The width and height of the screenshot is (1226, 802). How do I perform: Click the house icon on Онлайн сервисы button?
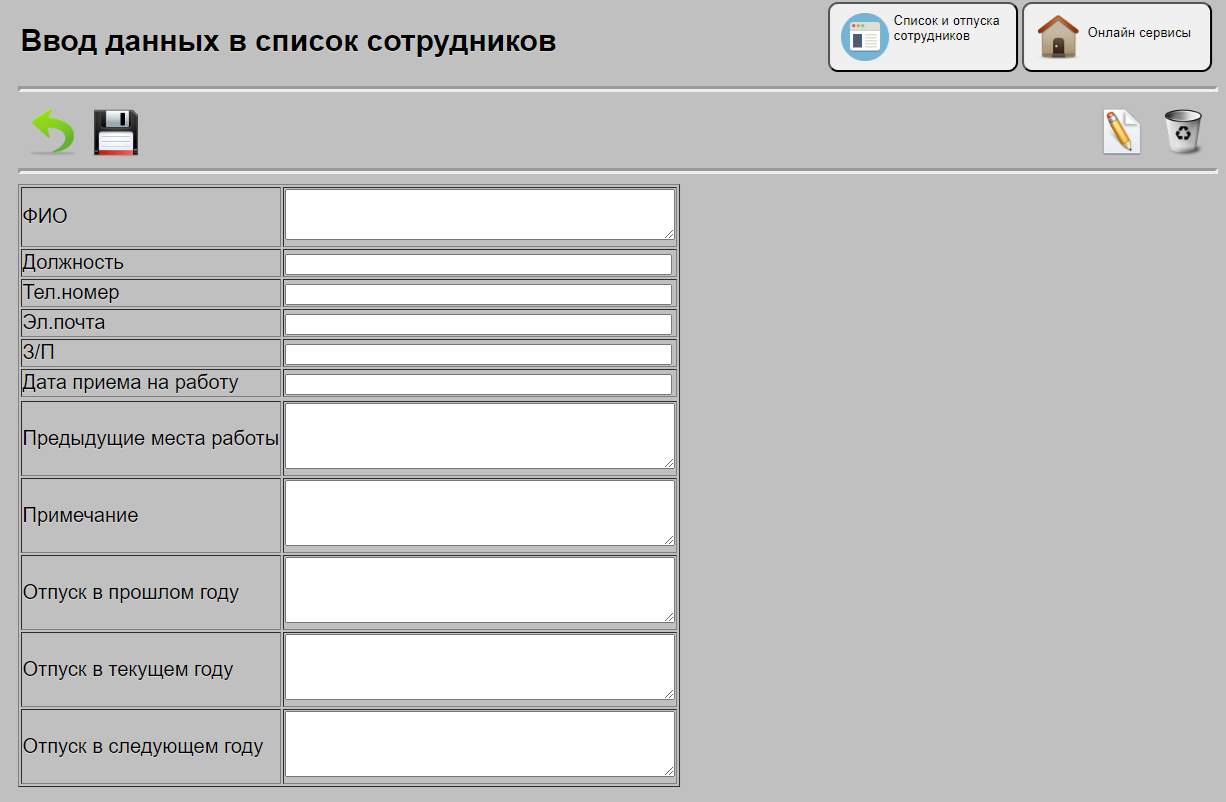pos(1057,36)
